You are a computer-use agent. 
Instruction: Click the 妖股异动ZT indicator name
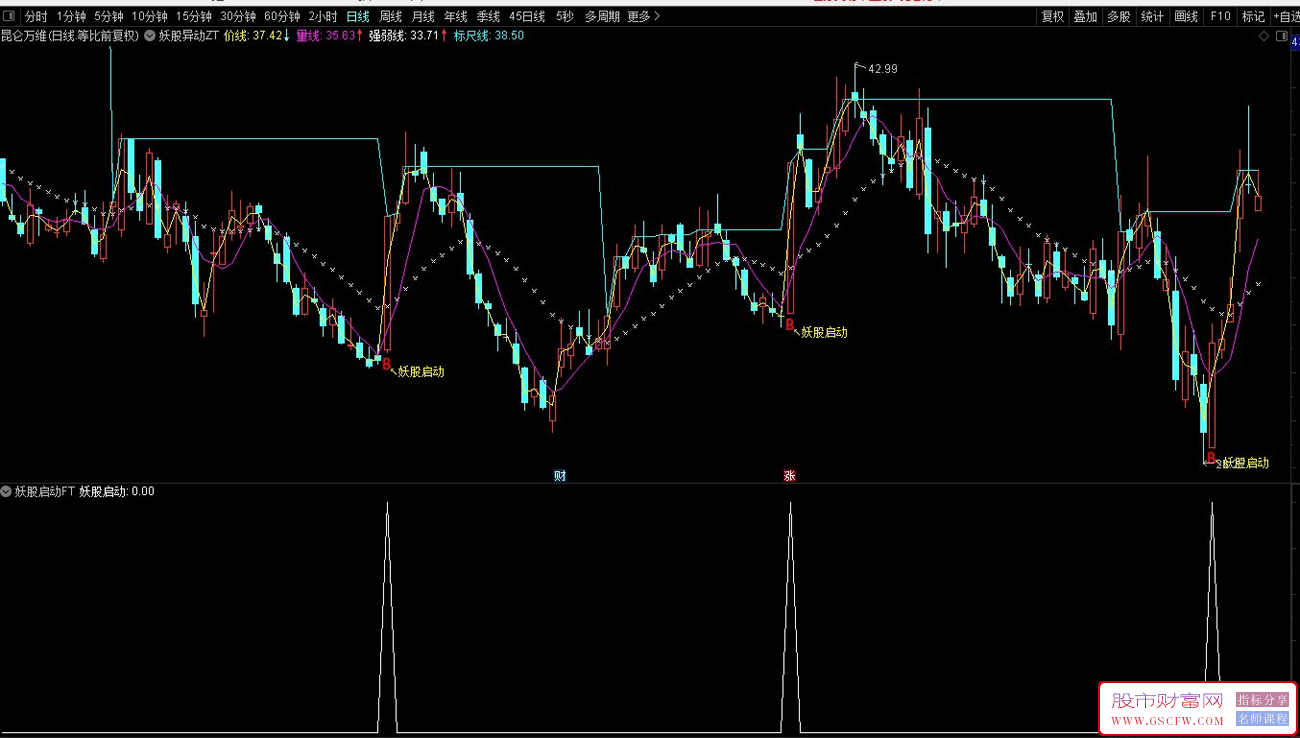(x=188, y=36)
